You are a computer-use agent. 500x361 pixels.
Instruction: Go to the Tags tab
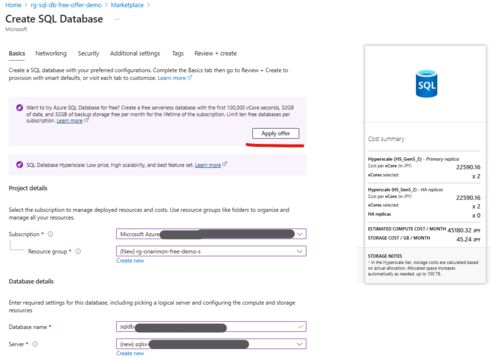click(178, 53)
